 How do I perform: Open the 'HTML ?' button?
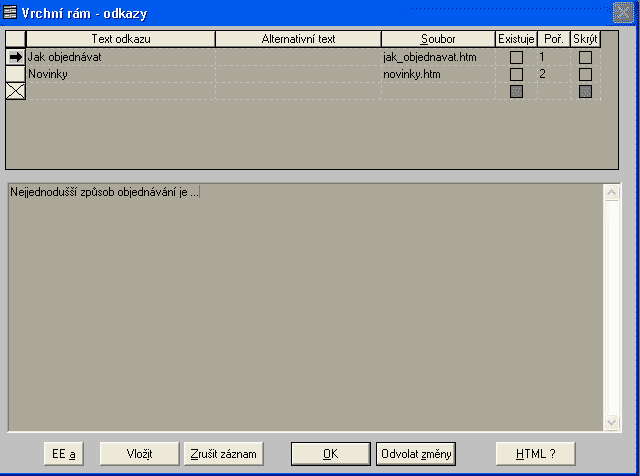point(536,454)
